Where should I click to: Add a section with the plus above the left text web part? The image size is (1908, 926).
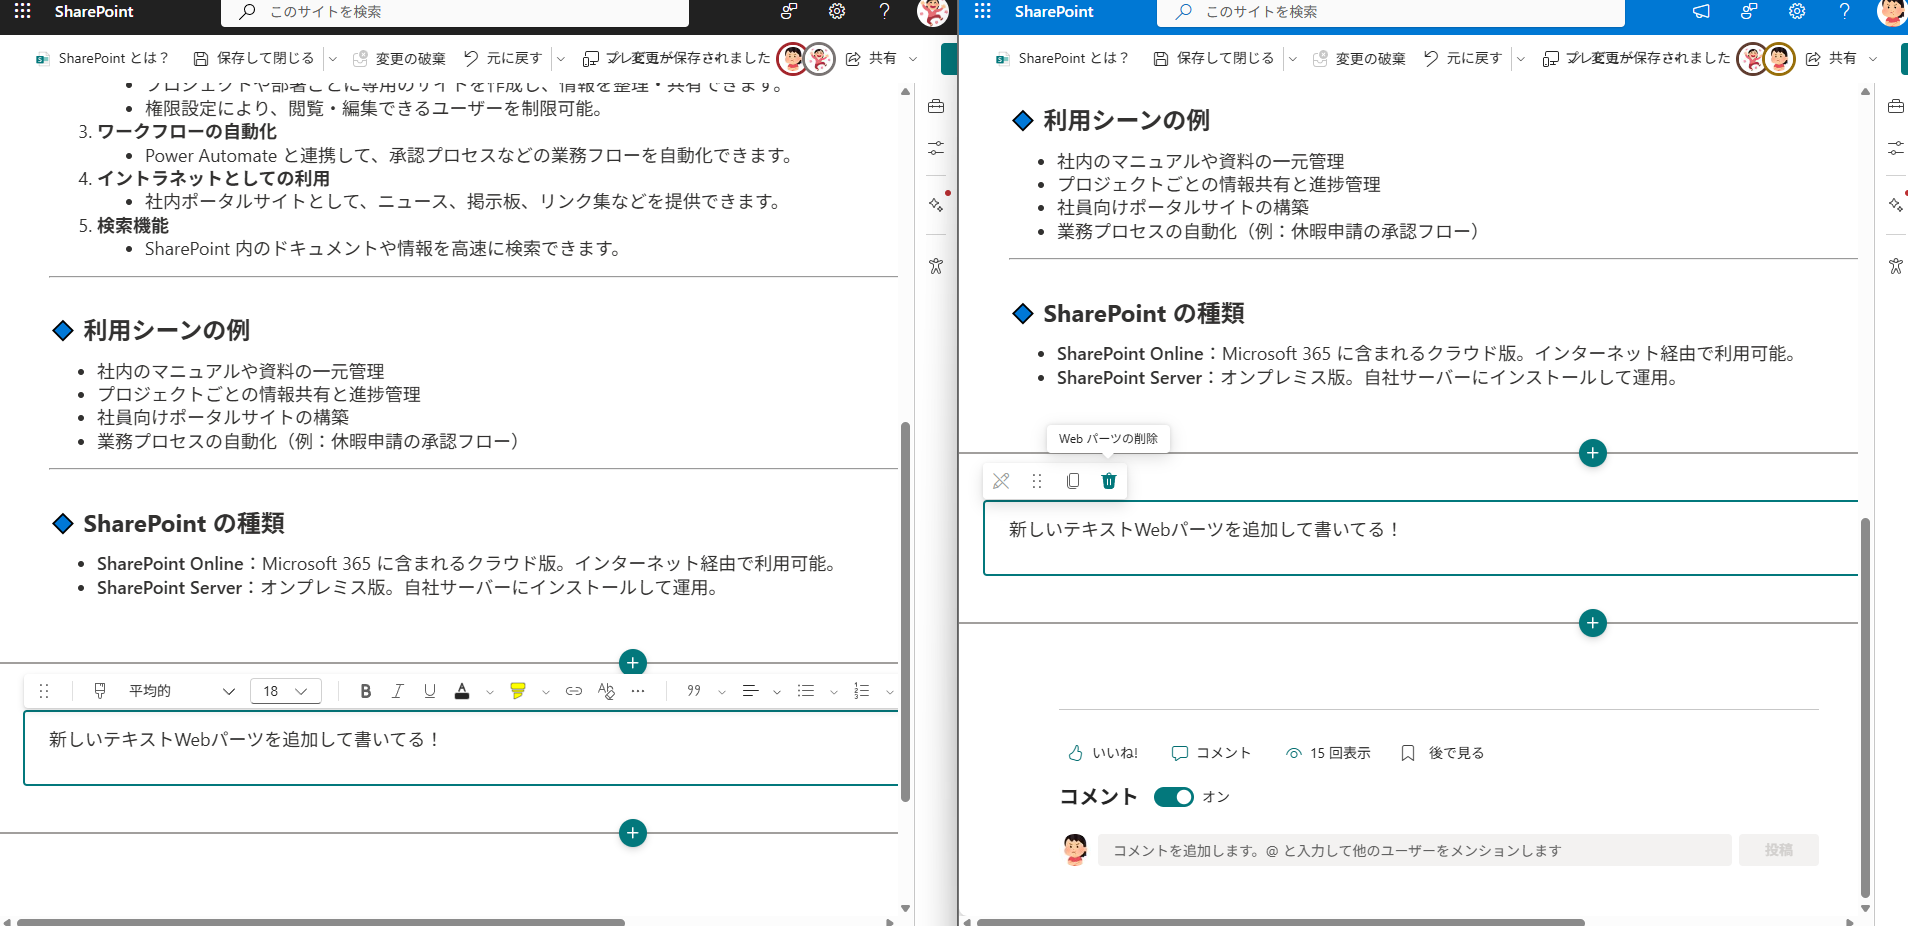click(632, 662)
